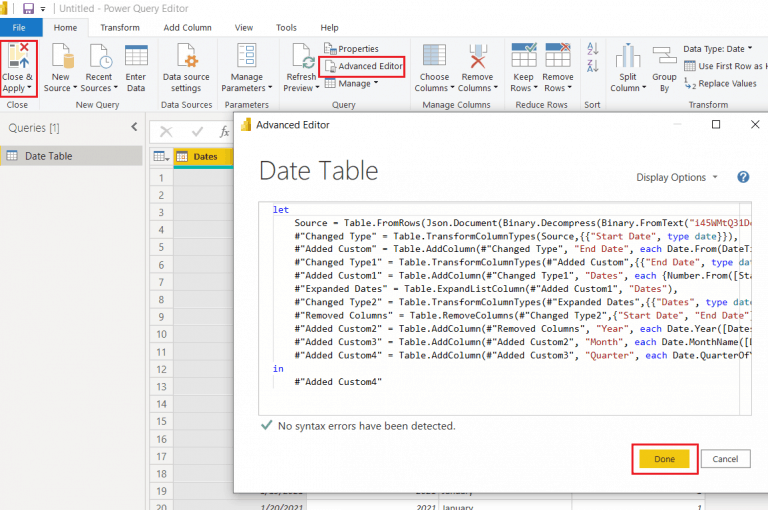Sort ascending A to Z
This screenshot has height=510, width=768.
(593, 49)
